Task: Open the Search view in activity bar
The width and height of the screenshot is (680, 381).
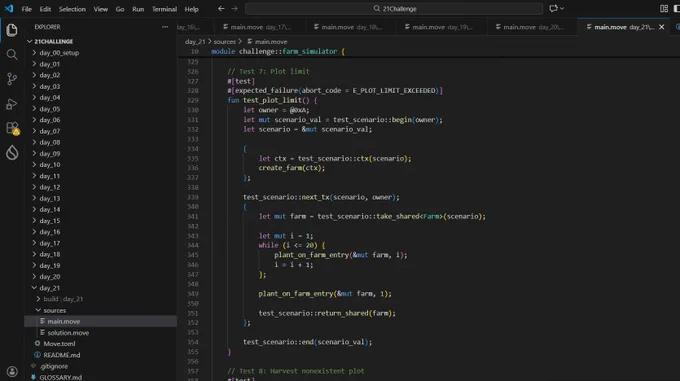Action: click(12, 55)
